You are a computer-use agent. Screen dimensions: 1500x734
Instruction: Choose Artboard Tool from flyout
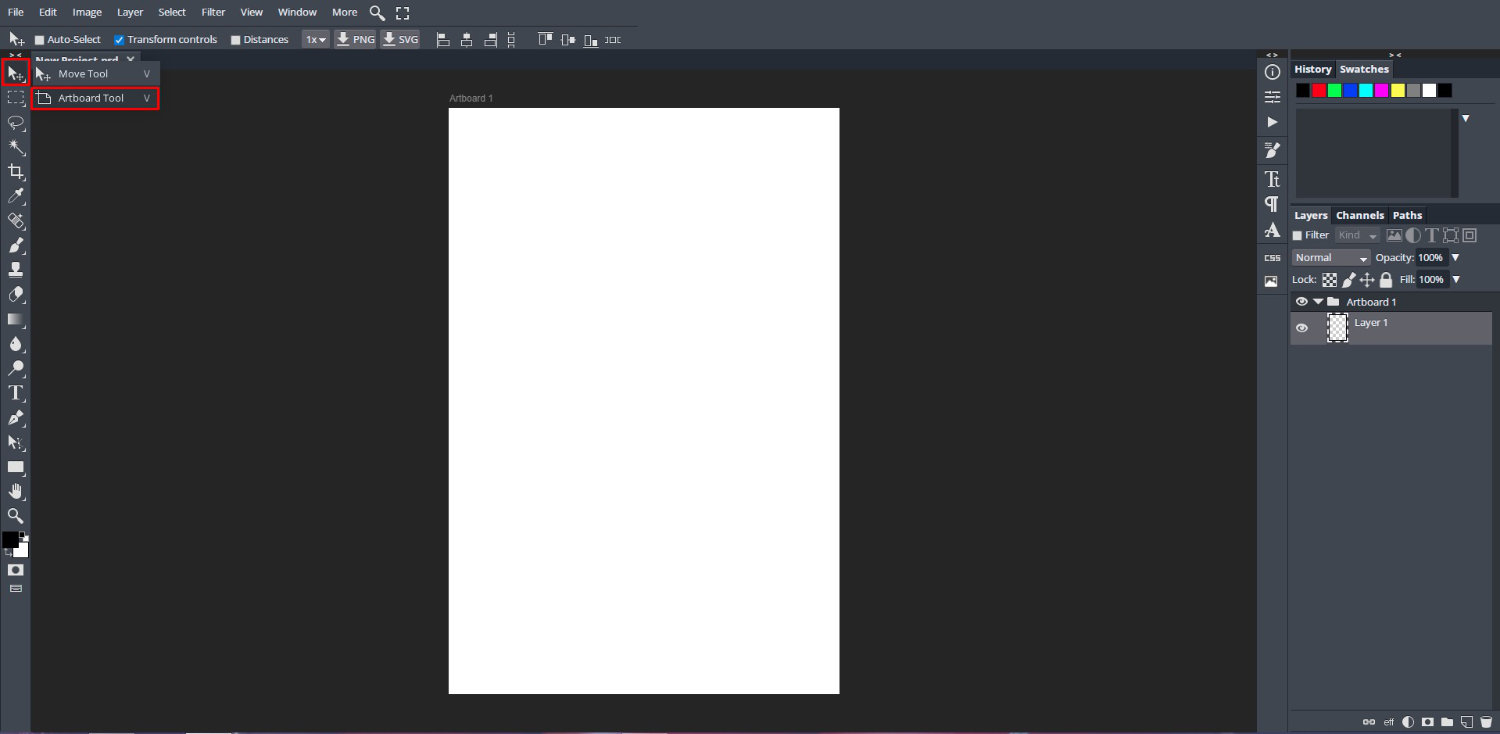click(x=95, y=98)
